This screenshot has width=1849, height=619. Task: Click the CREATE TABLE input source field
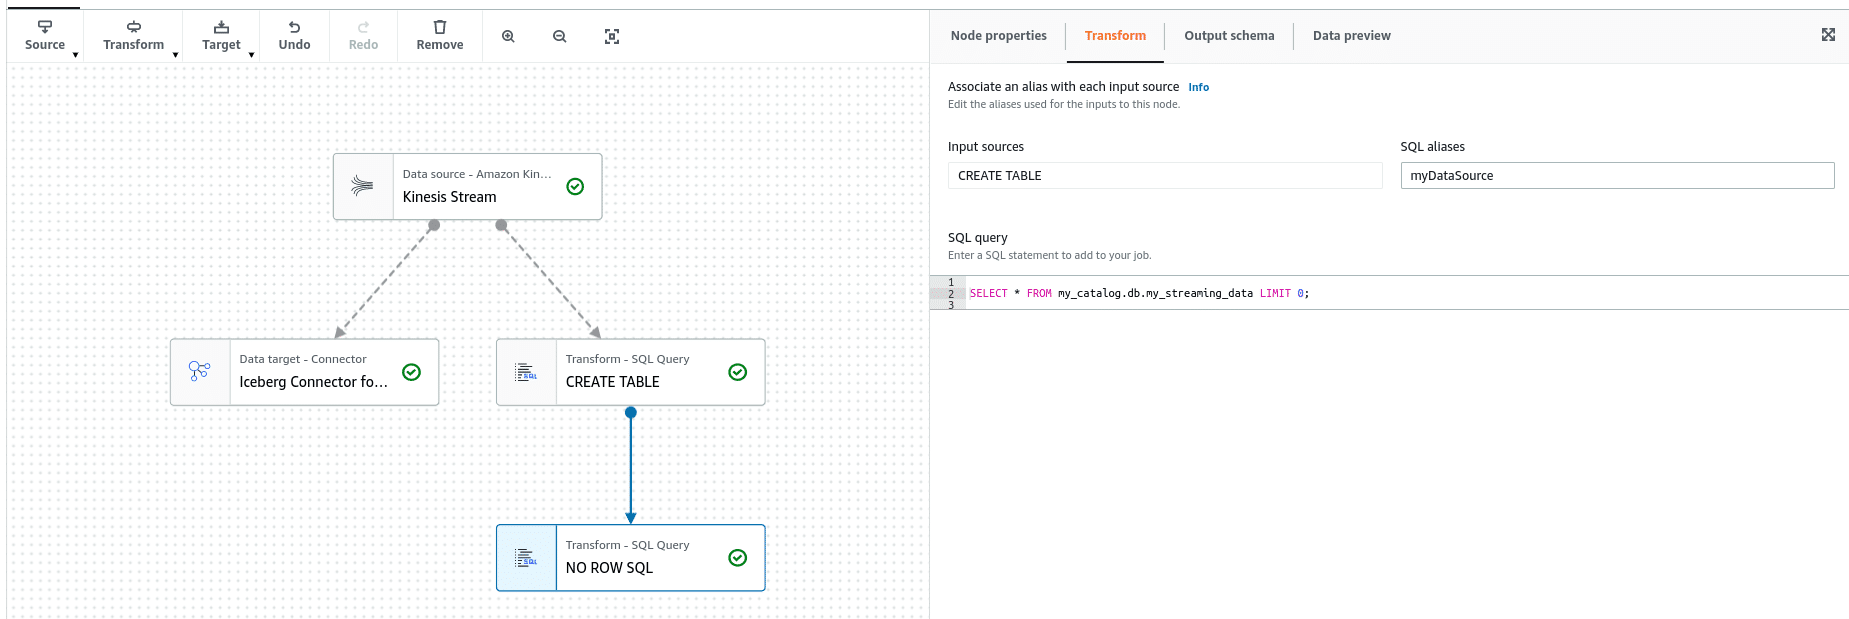pyautogui.click(x=1165, y=176)
